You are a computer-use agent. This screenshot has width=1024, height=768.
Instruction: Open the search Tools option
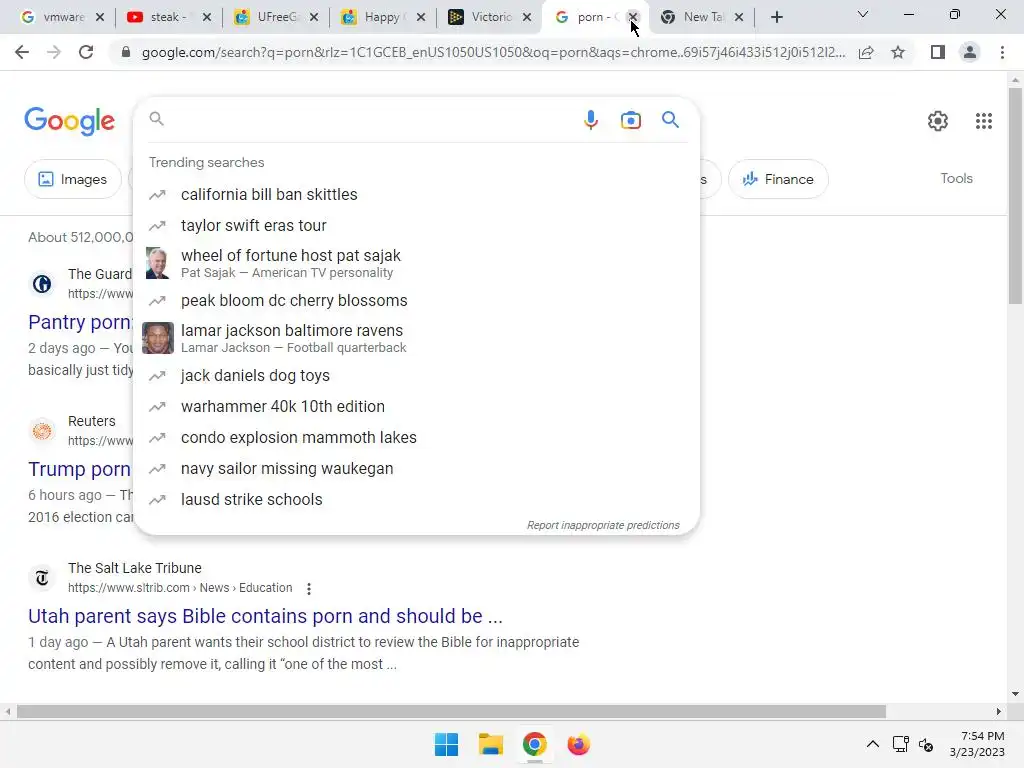tap(956, 178)
